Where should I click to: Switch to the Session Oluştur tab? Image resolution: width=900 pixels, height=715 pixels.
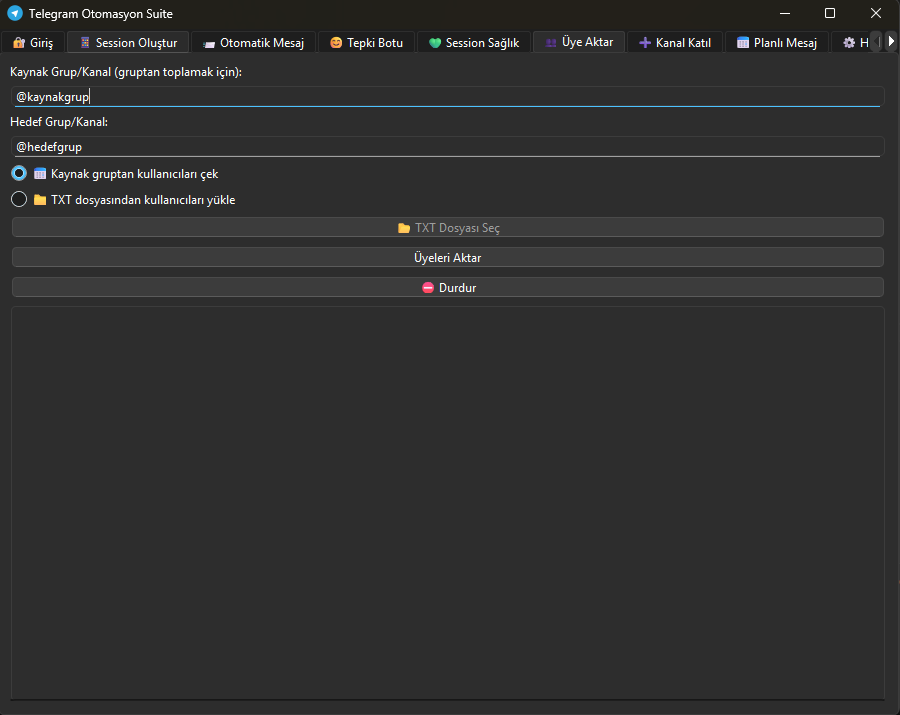pyautogui.click(x=128, y=42)
